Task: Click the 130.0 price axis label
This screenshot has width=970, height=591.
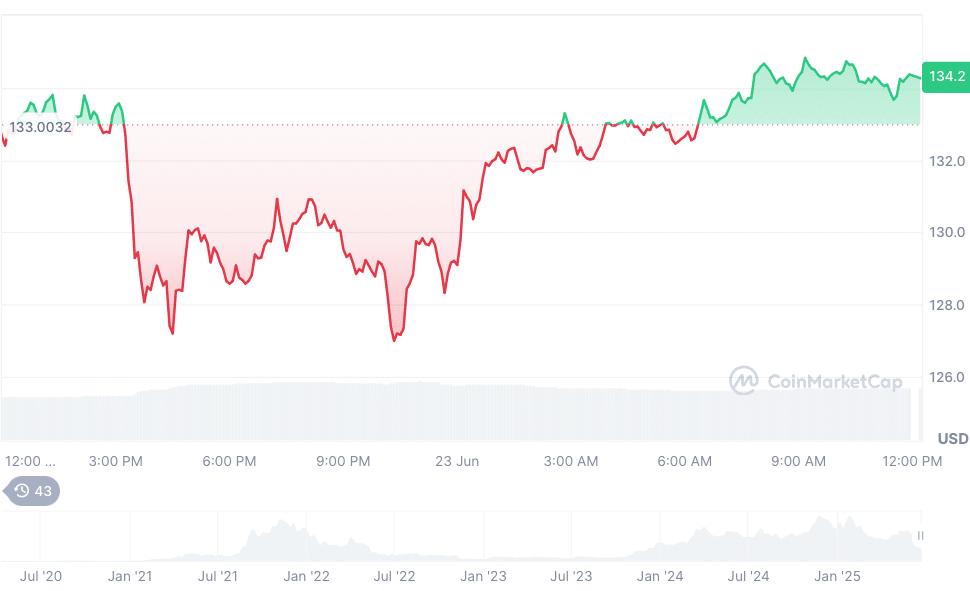Action: [944, 233]
